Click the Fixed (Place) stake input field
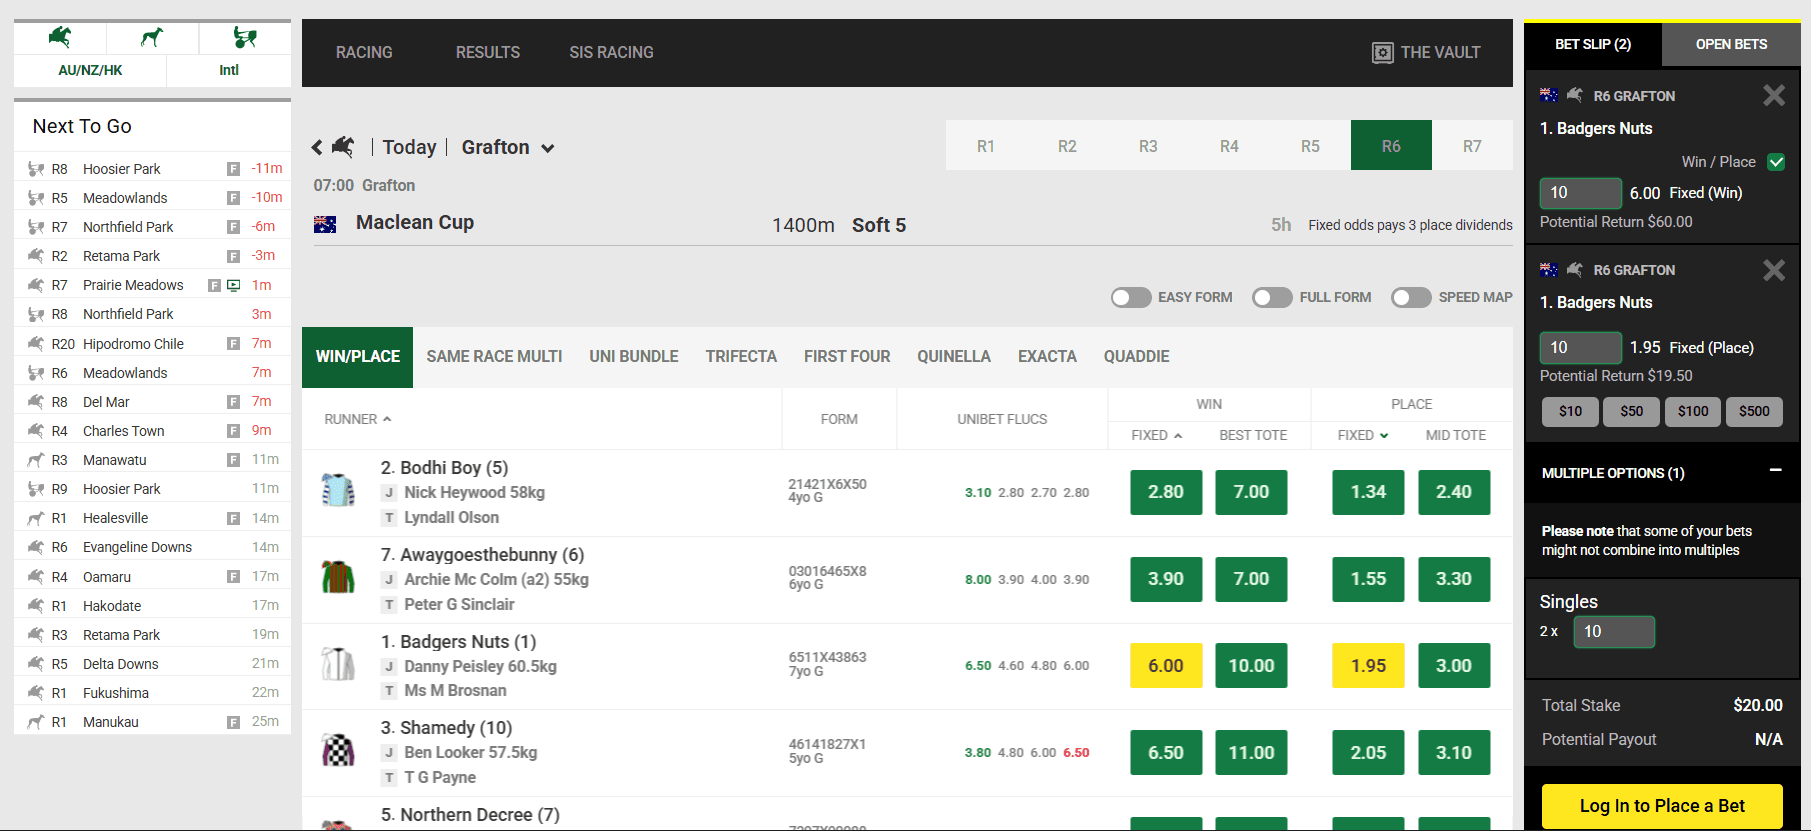Image resolution: width=1811 pixels, height=831 pixels. (1580, 348)
